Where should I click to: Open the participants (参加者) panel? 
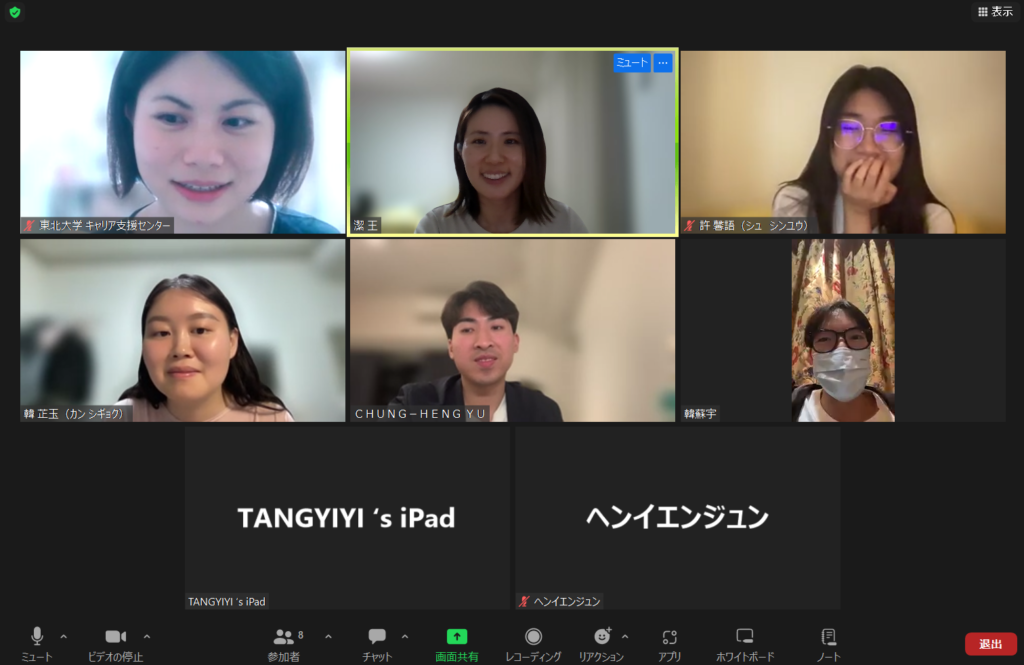284,643
